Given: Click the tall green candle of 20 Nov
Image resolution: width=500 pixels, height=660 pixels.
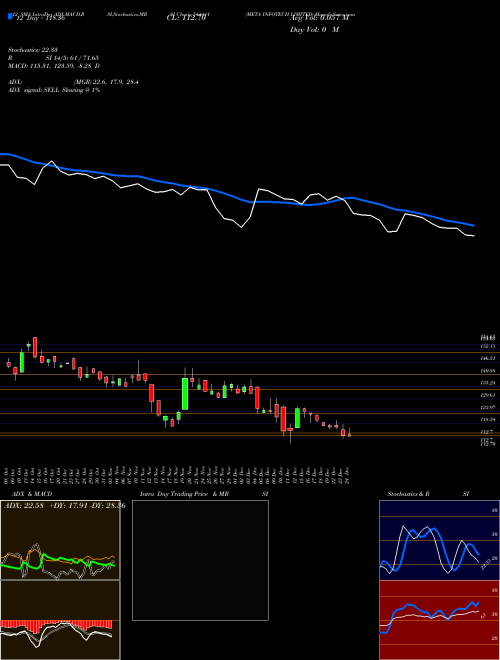Looking at the screenshot, I should click(185, 394).
